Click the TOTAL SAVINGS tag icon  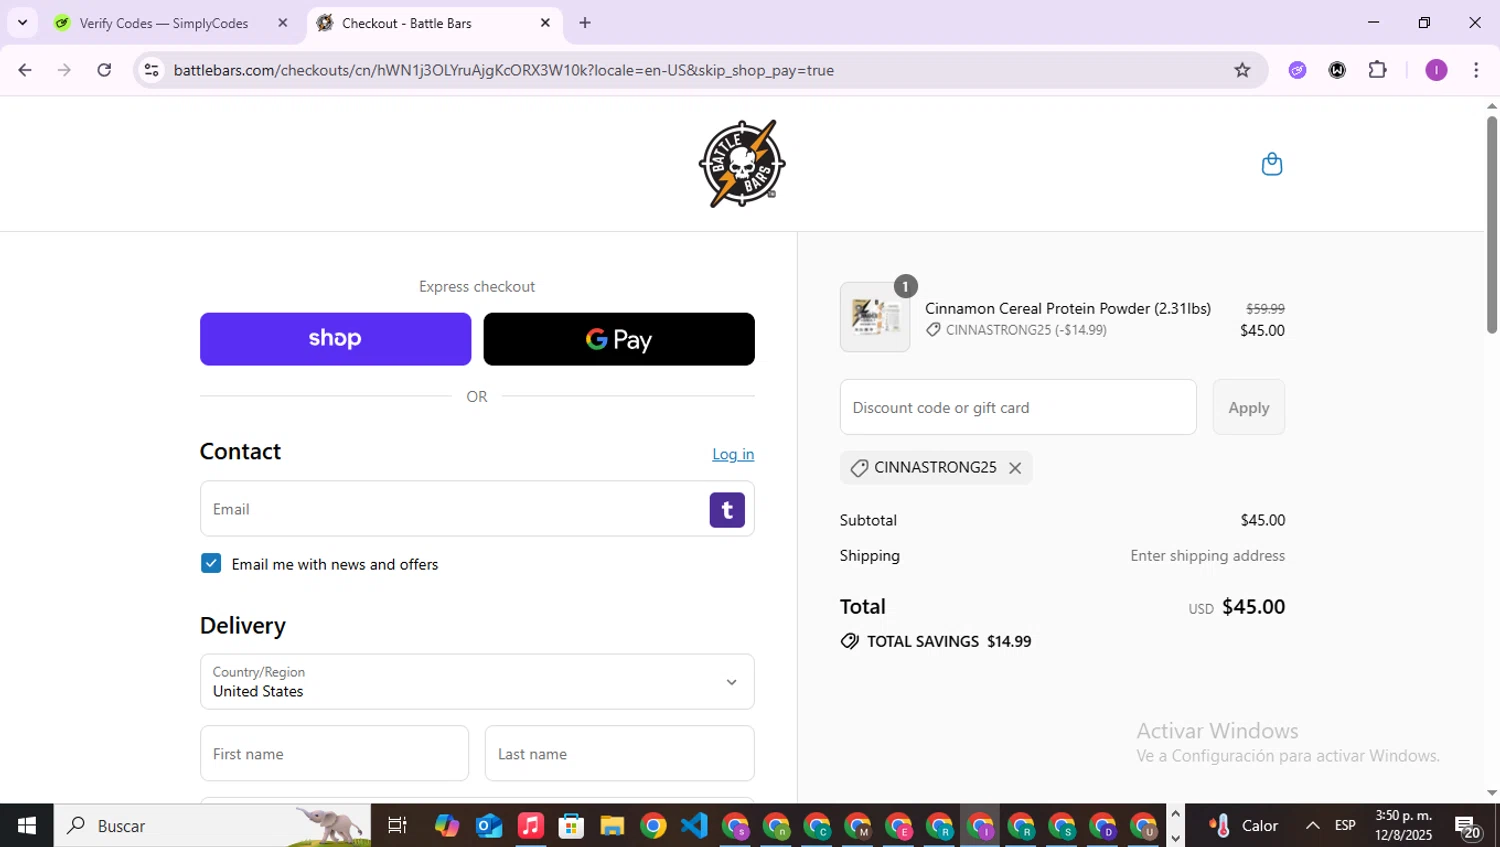click(849, 641)
